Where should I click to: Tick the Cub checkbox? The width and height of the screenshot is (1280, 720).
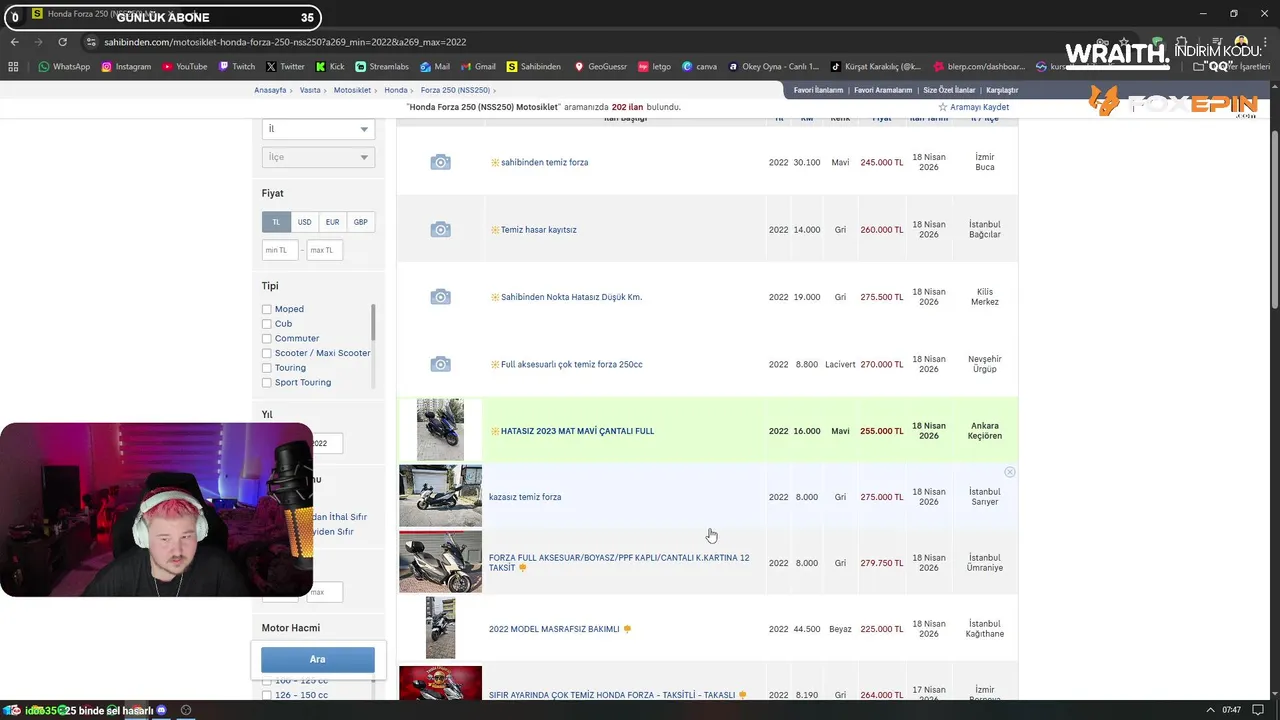pyautogui.click(x=267, y=324)
